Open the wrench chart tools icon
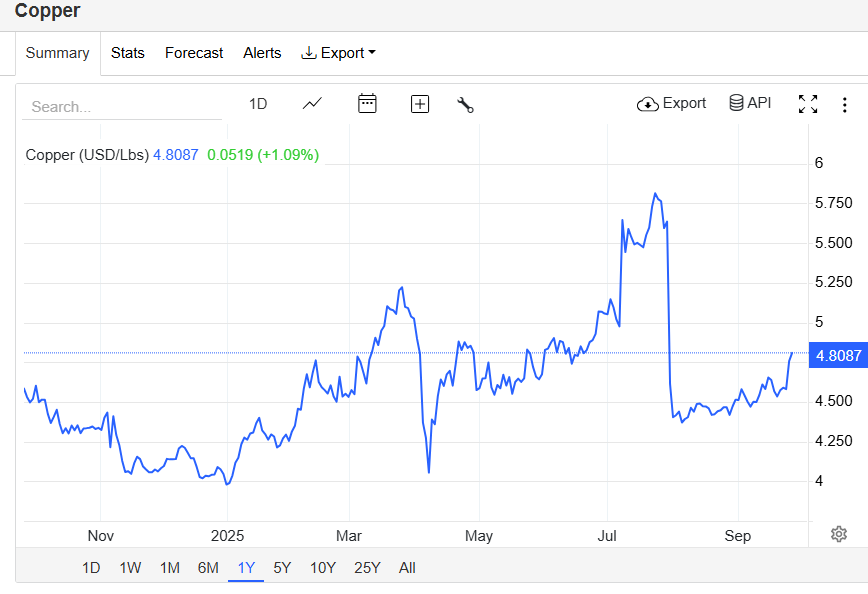The image size is (868, 594). 465,104
